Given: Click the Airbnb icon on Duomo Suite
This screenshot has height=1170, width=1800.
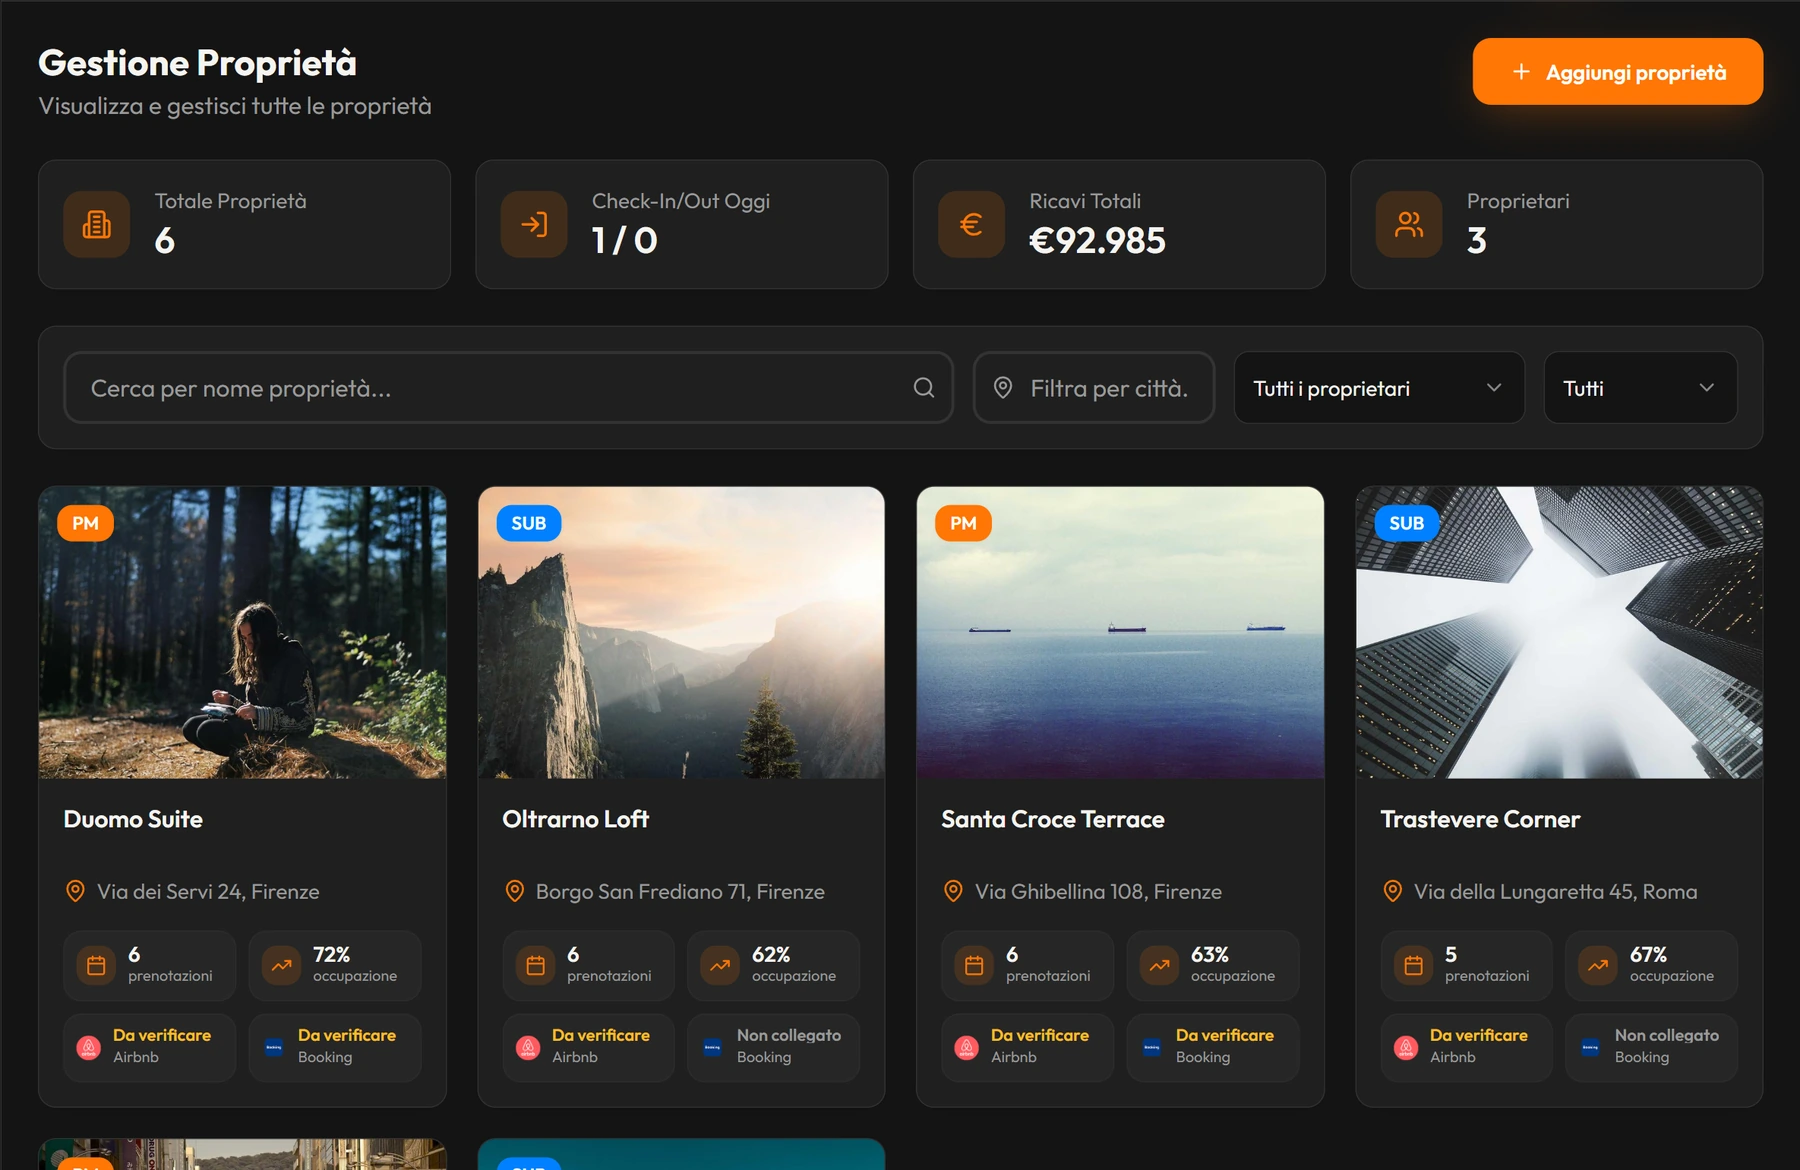Looking at the screenshot, I should point(89,1047).
